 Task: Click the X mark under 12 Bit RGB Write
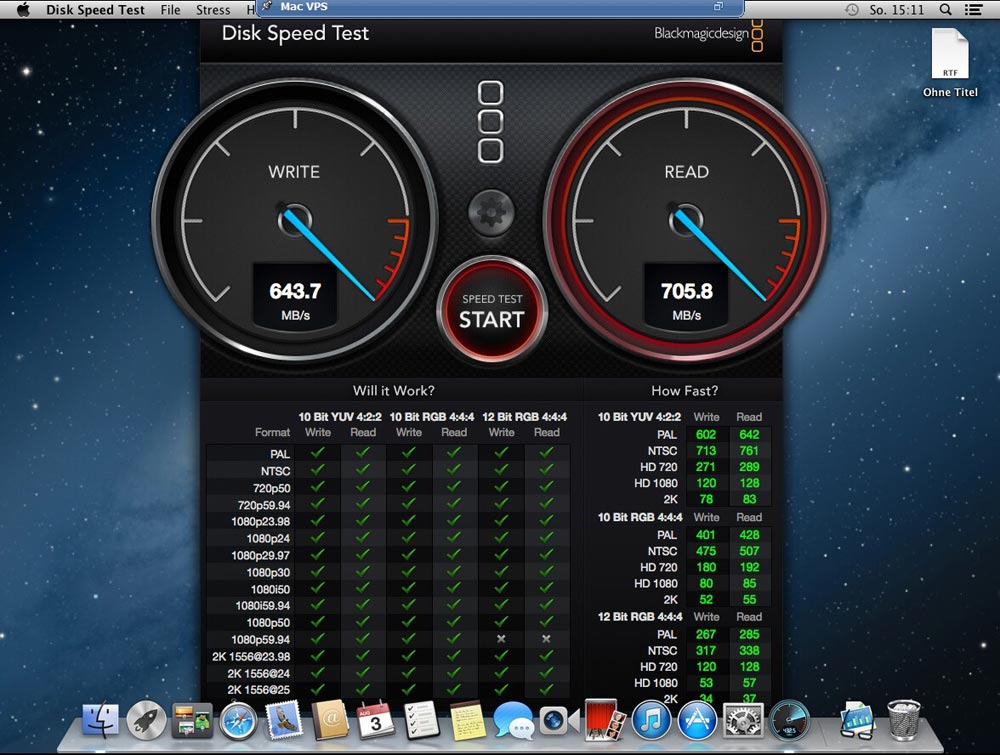501,638
